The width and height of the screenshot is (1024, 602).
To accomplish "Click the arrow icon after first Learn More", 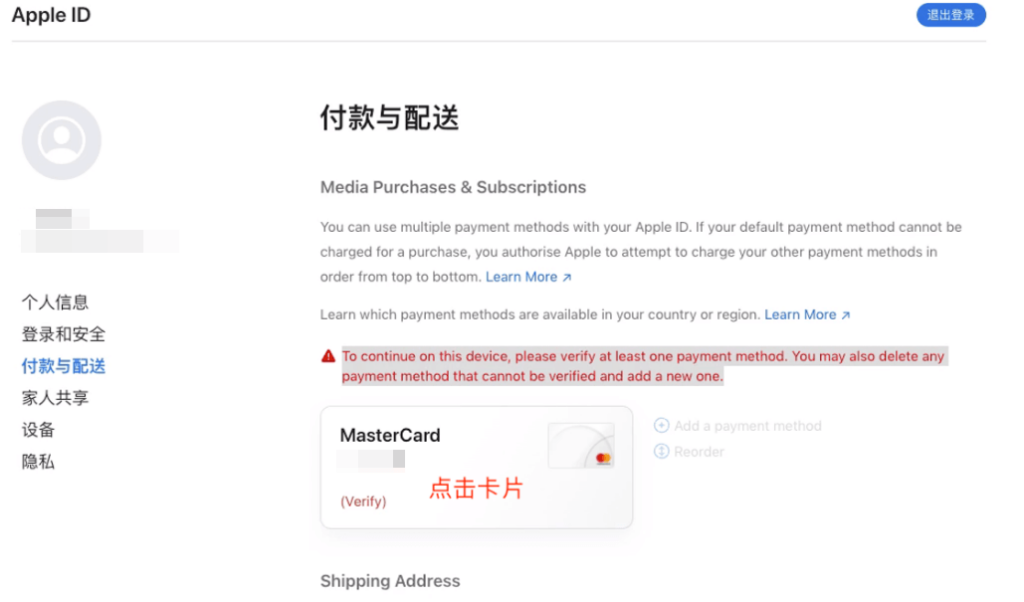I will point(567,277).
